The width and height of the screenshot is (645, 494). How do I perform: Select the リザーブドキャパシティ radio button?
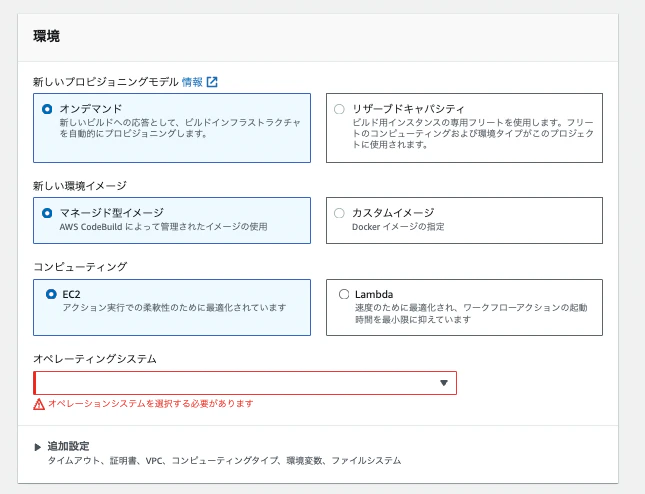point(339,109)
